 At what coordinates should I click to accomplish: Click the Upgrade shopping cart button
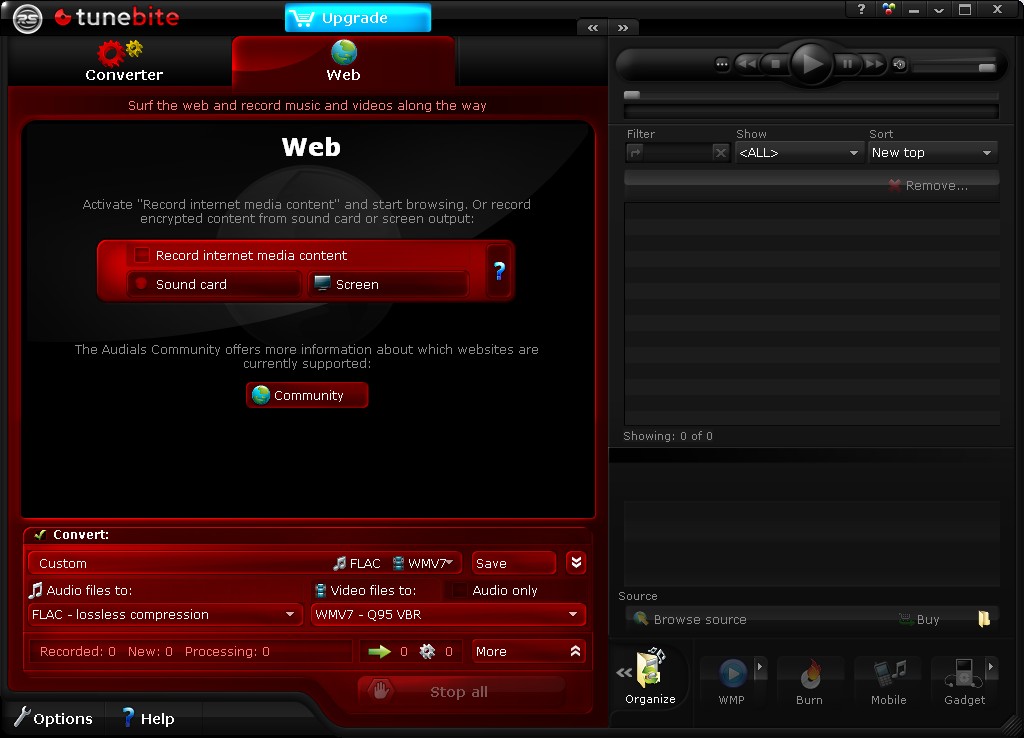point(358,18)
